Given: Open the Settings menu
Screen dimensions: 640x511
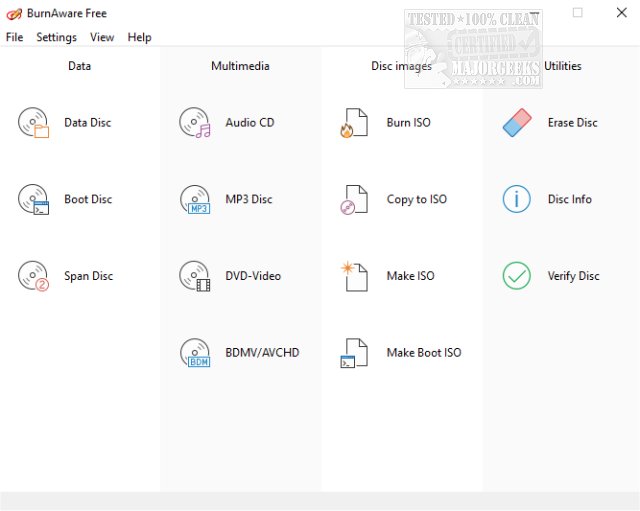Looking at the screenshot, I should point(56,37).
